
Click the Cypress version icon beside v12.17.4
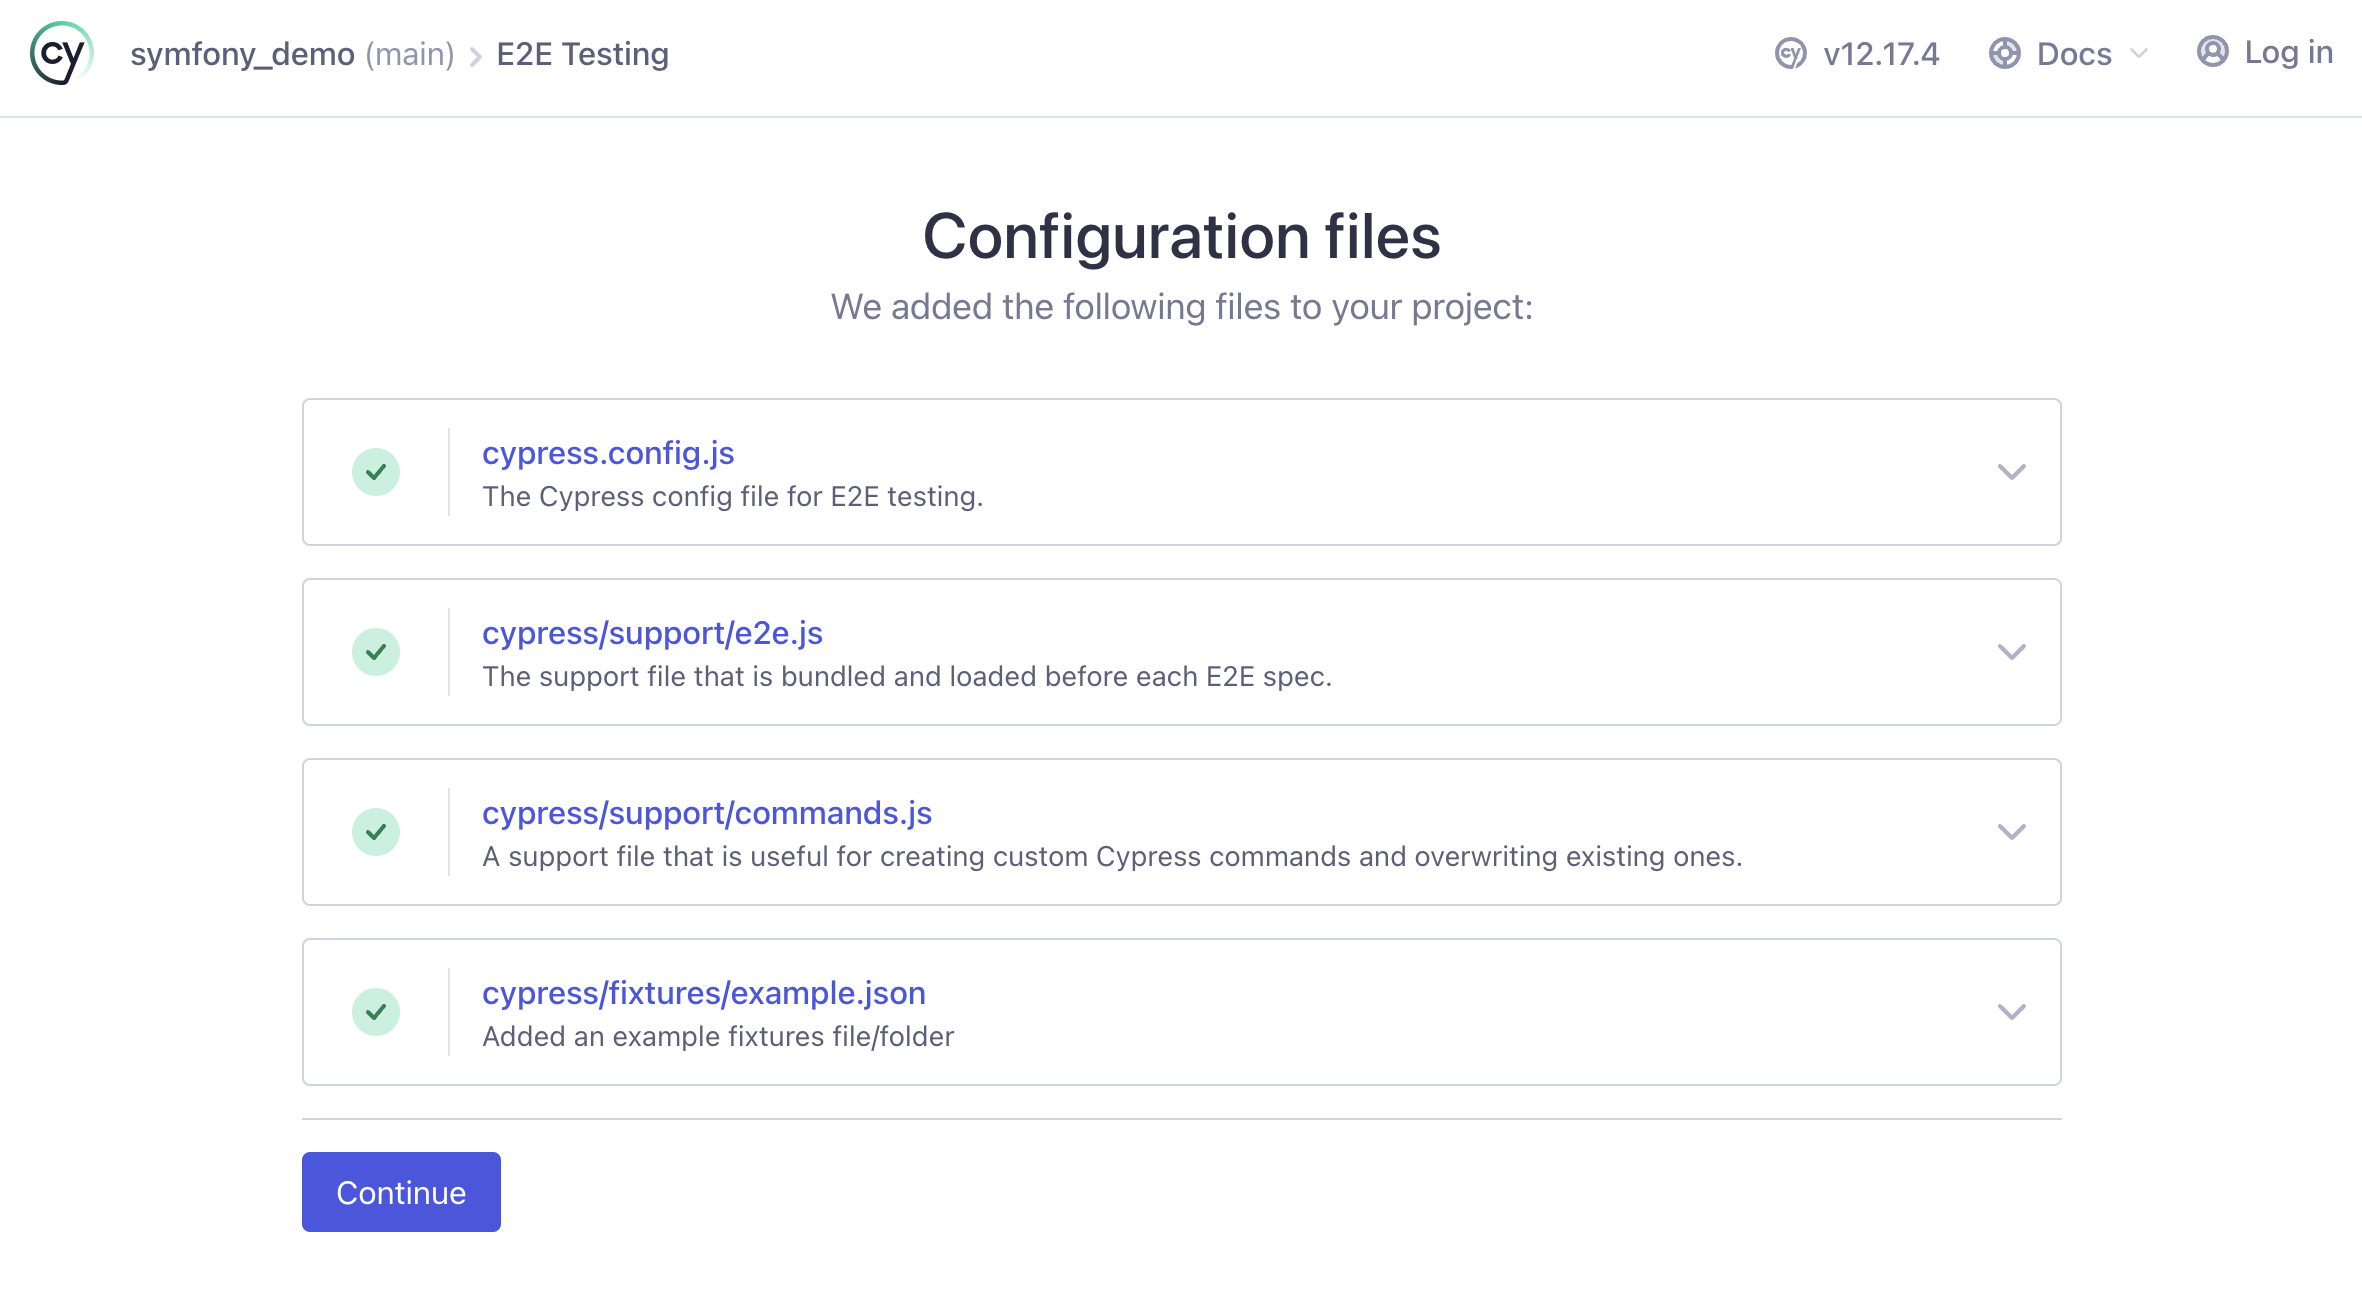point(1790,54)
